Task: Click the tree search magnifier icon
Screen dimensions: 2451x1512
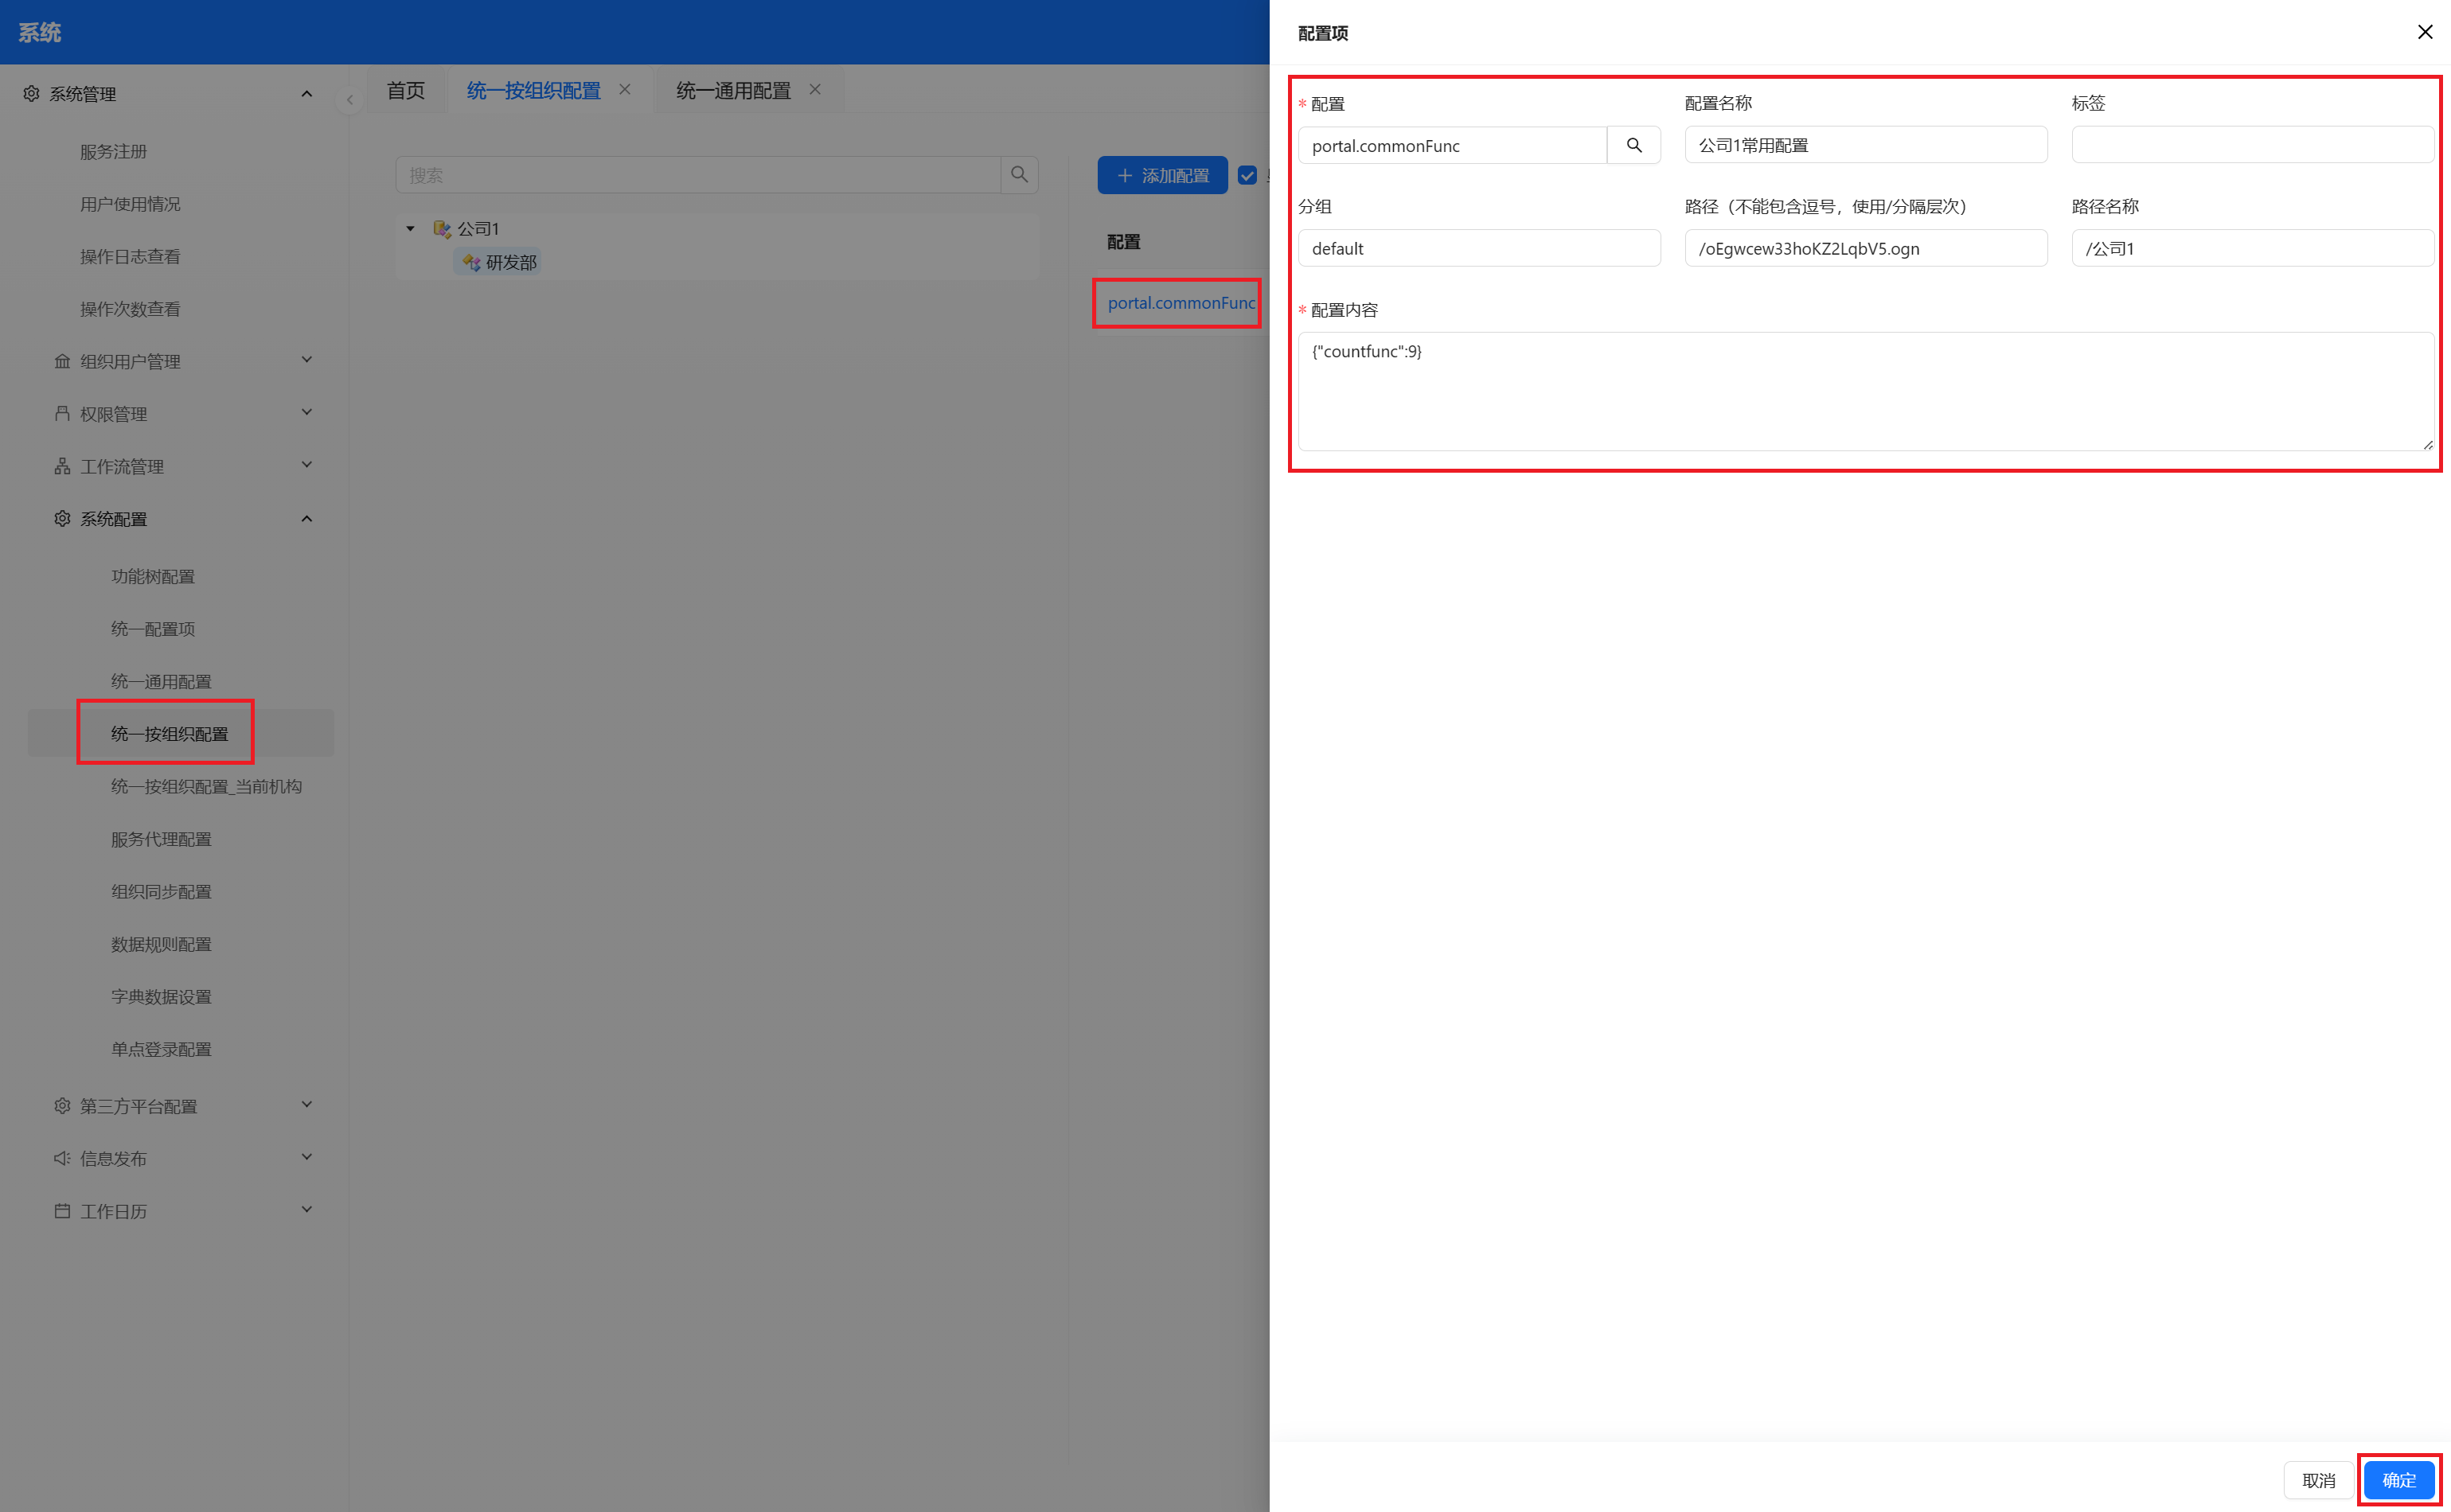Action: coord(1019,174)
